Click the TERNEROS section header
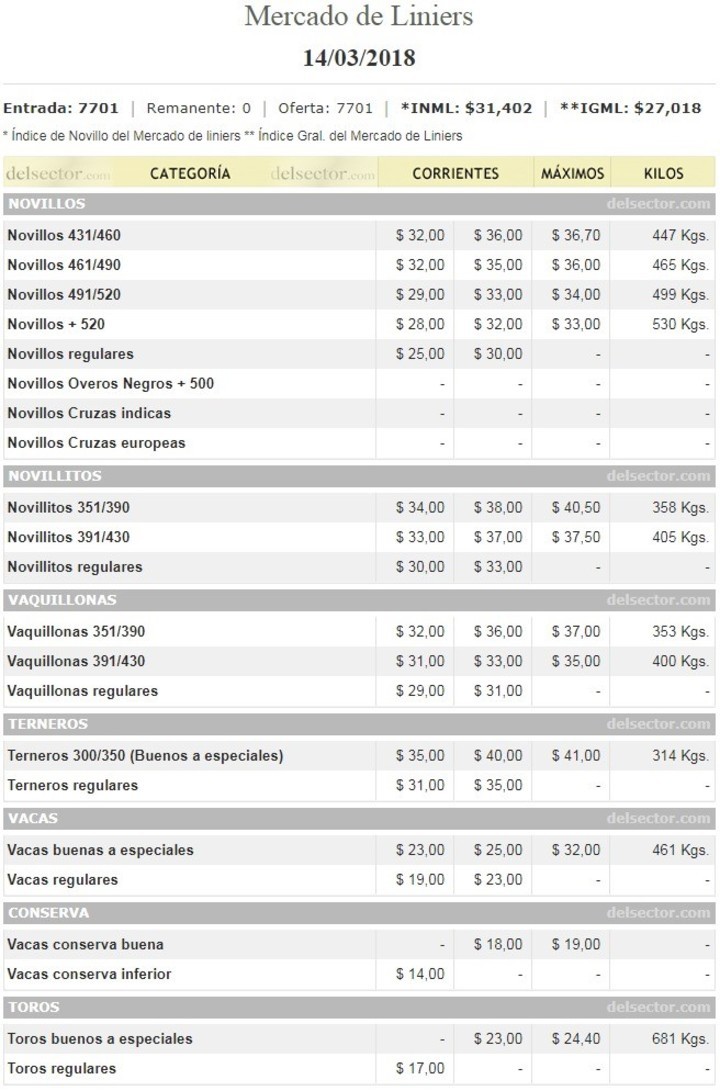Image resolution: width=720 pixels, height=1091 pixels. (x=48, y=724)
